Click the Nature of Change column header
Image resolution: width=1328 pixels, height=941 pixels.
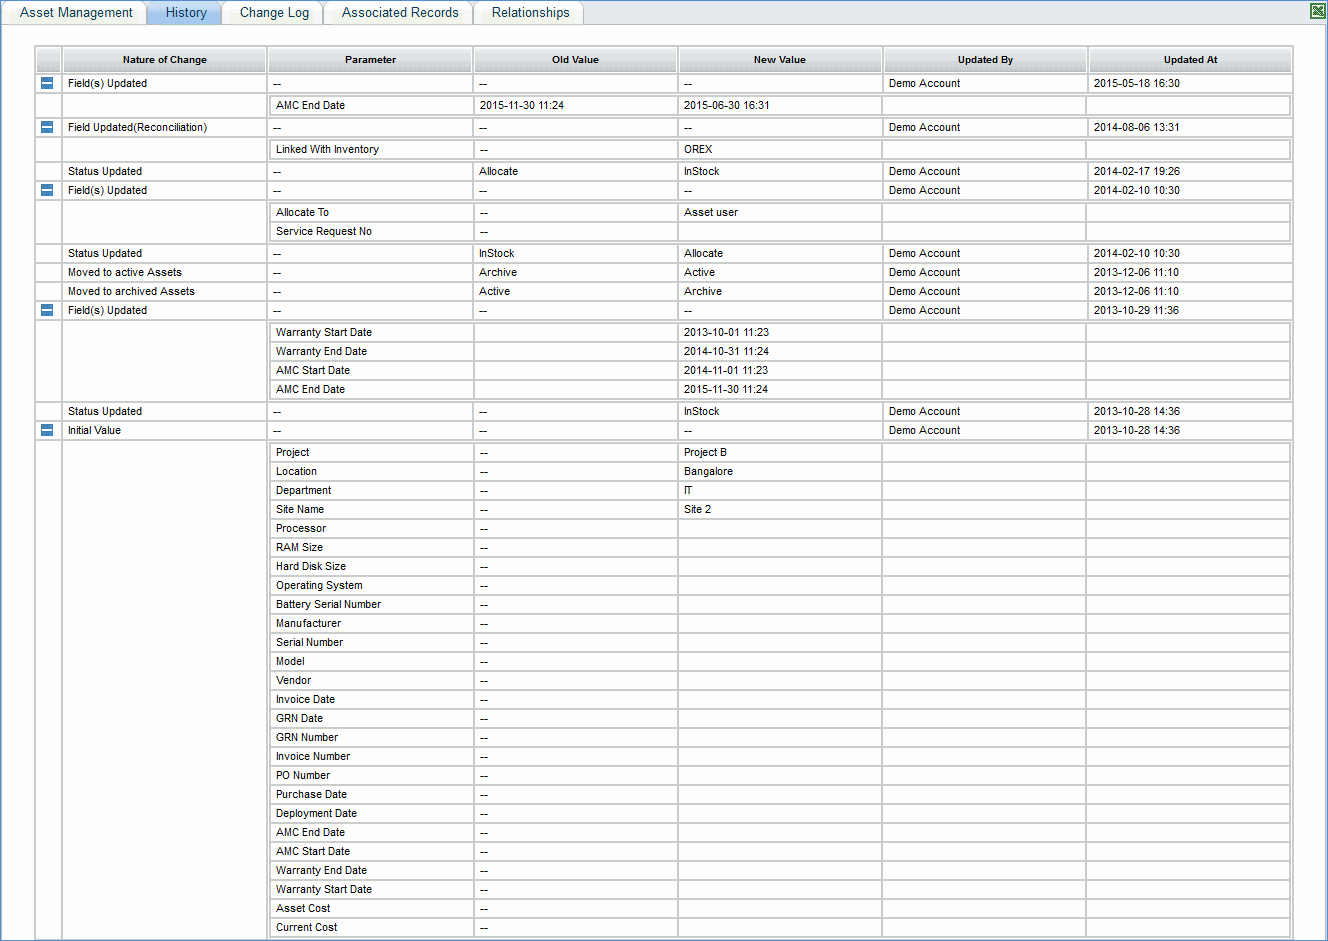tap(165, 60)
